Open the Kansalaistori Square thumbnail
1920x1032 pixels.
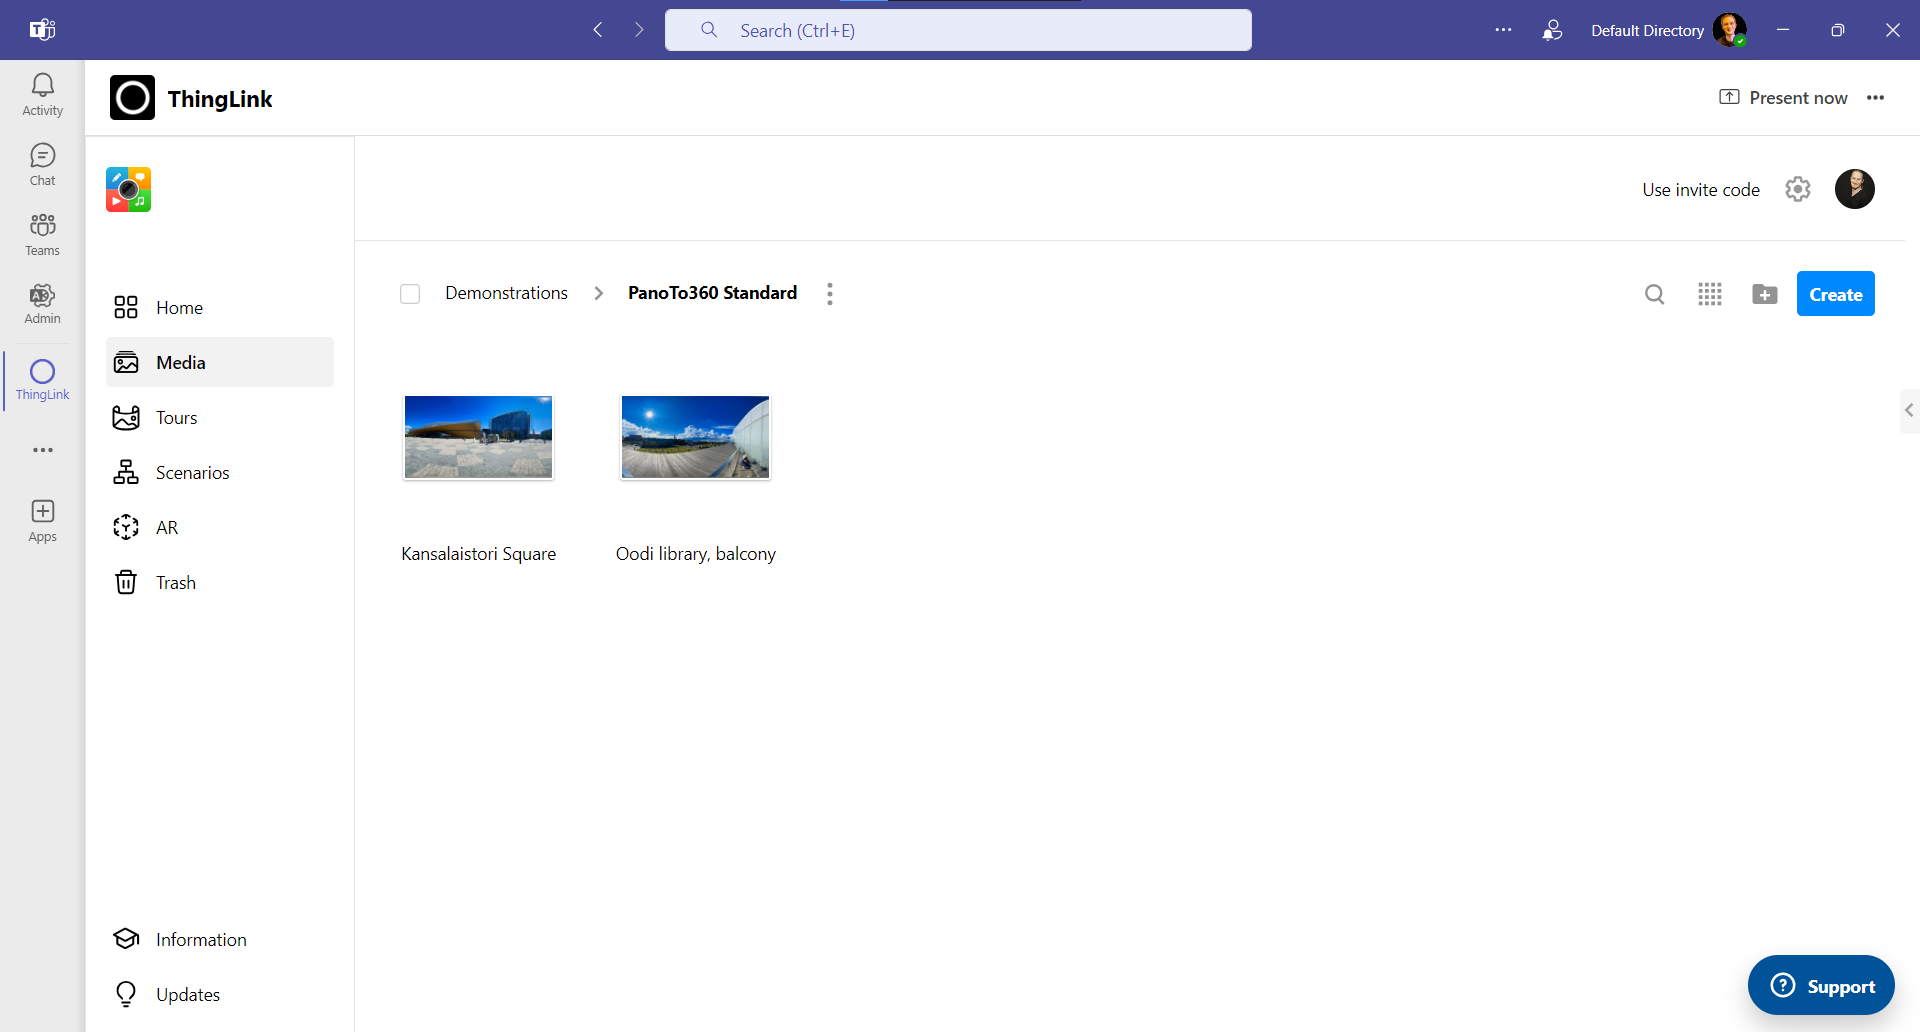(x=477, y=437)
